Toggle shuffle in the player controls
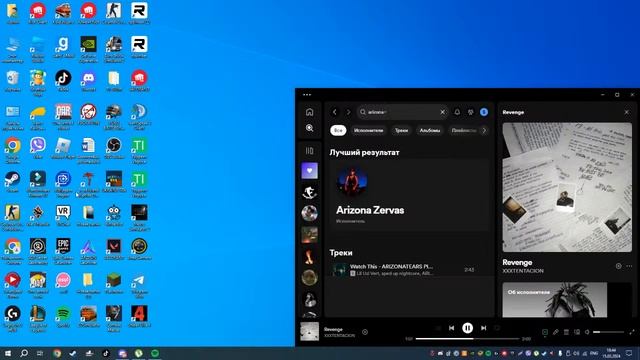This screenshot has width=640, height=360. pyautogui.click(x=438, y=328)
